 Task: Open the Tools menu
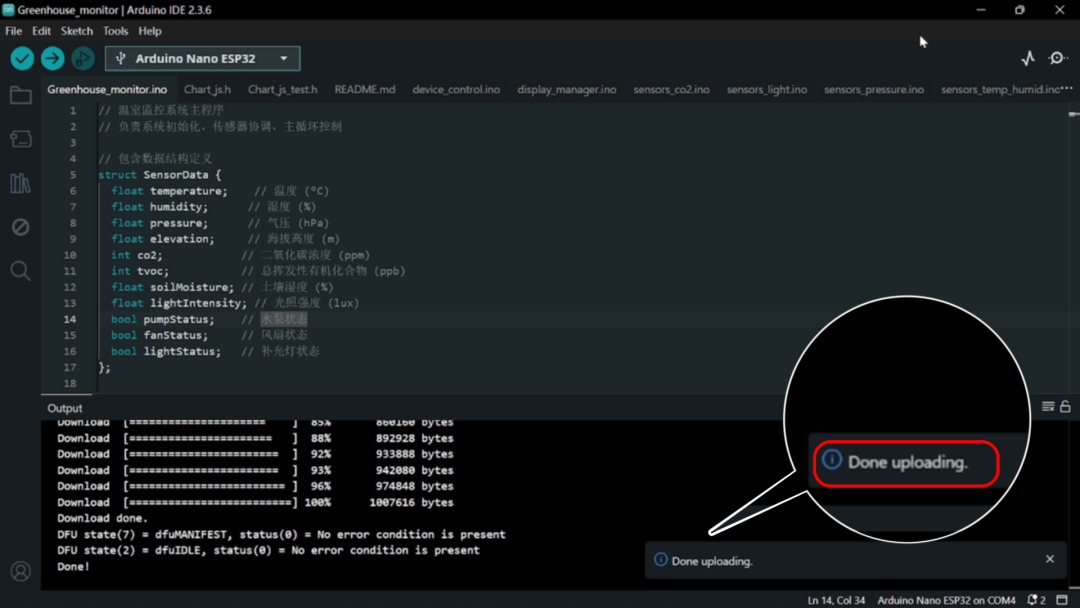coord(115,31)
